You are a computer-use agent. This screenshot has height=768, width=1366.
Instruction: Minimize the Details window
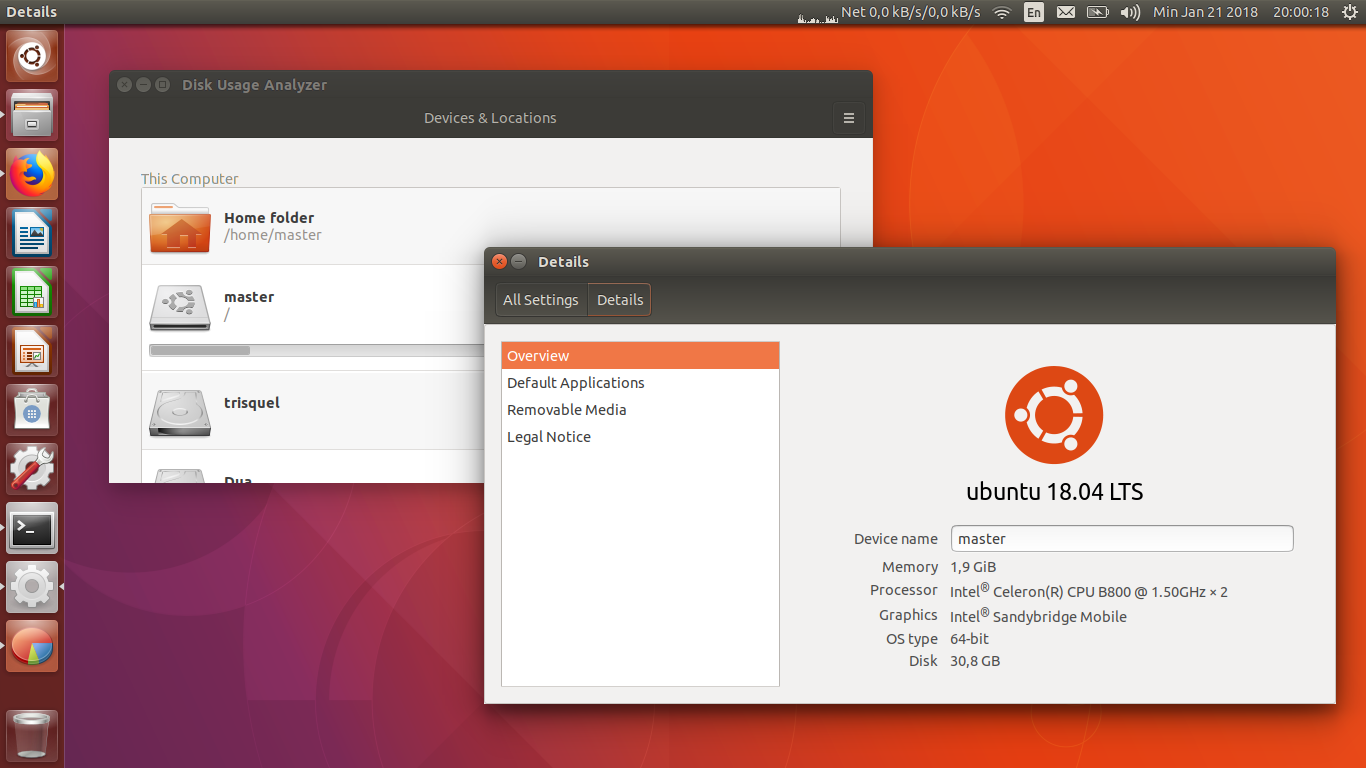(x=518, y=262)
